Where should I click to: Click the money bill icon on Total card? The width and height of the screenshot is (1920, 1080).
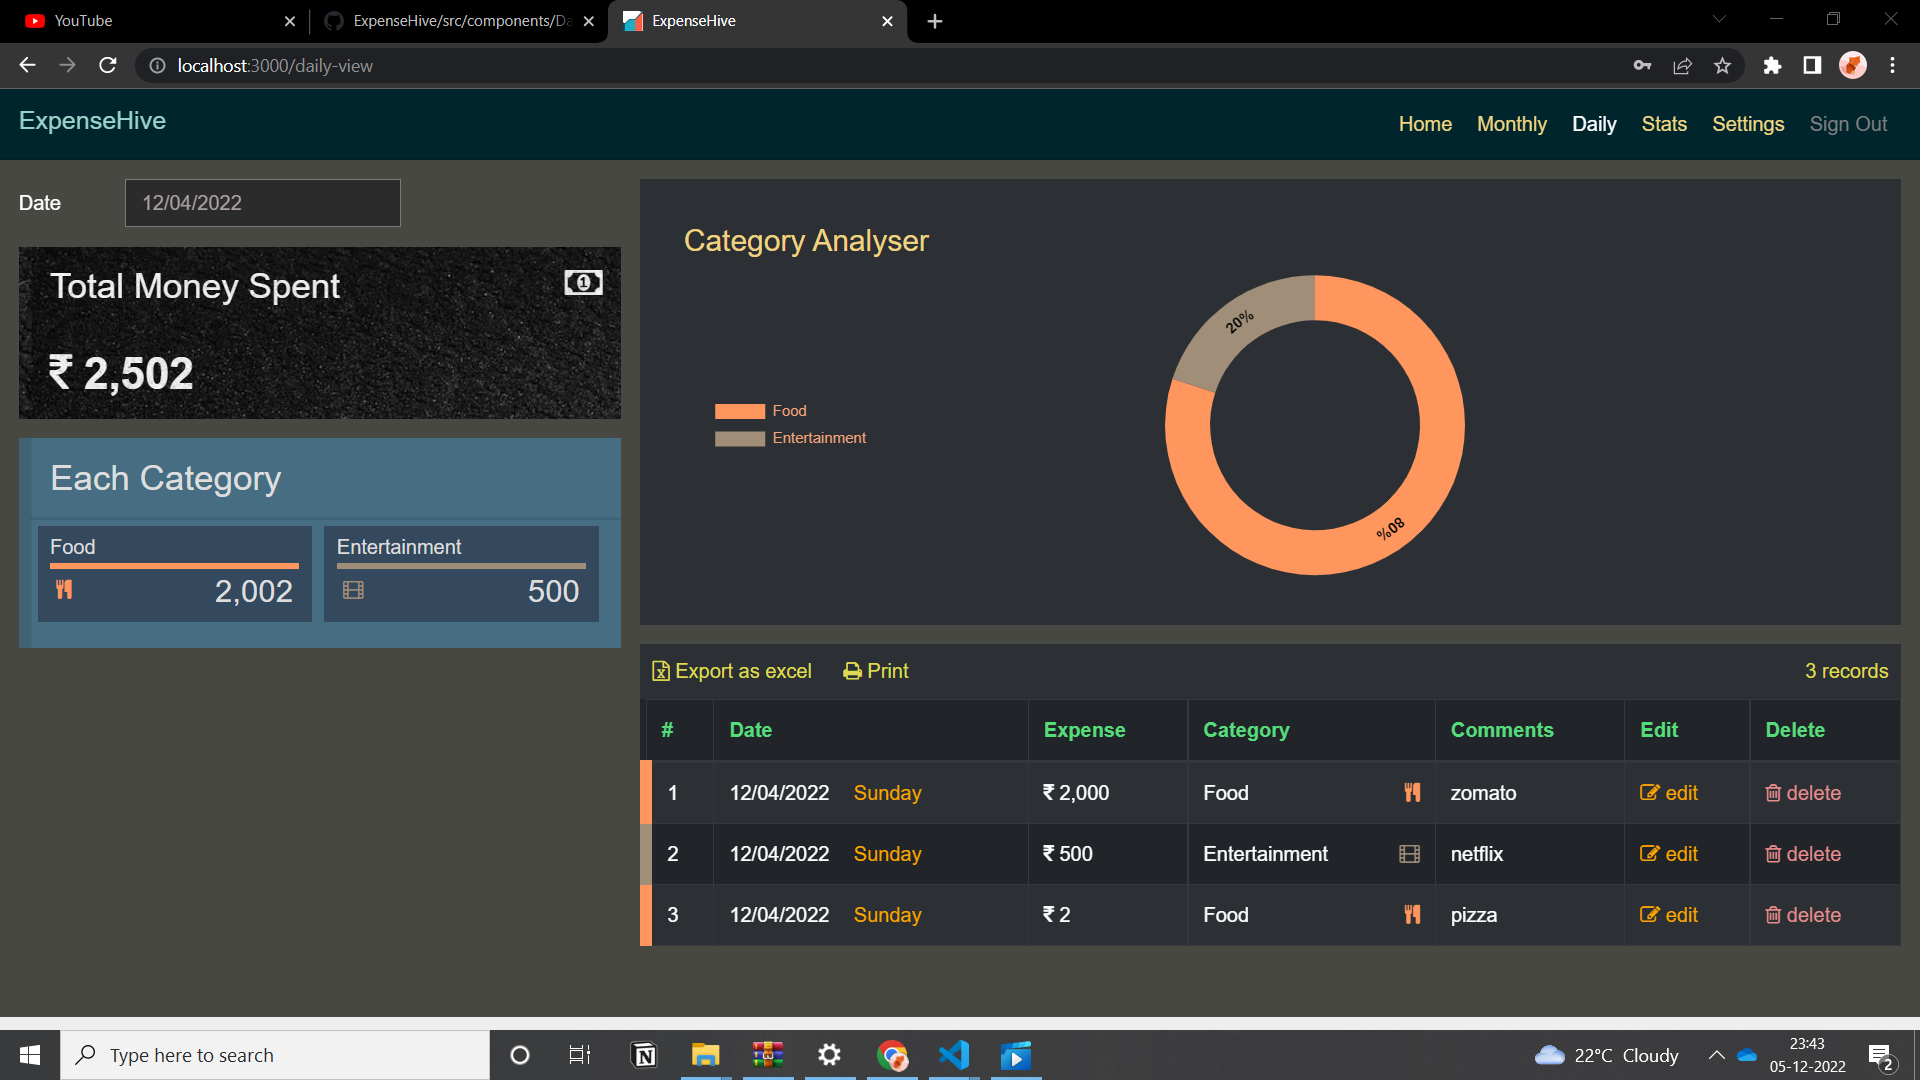pyautogui.click(x=583, y=283)
